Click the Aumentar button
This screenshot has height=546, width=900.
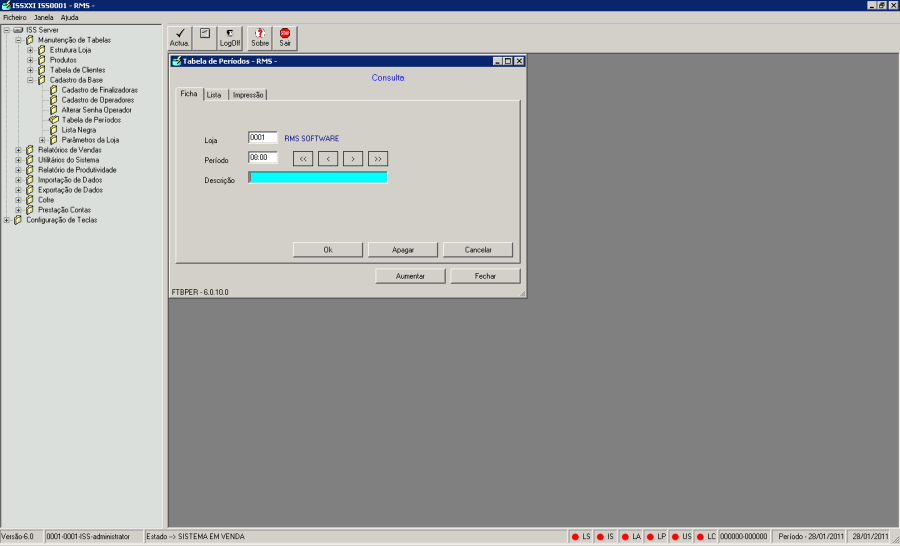click(410, 276)
